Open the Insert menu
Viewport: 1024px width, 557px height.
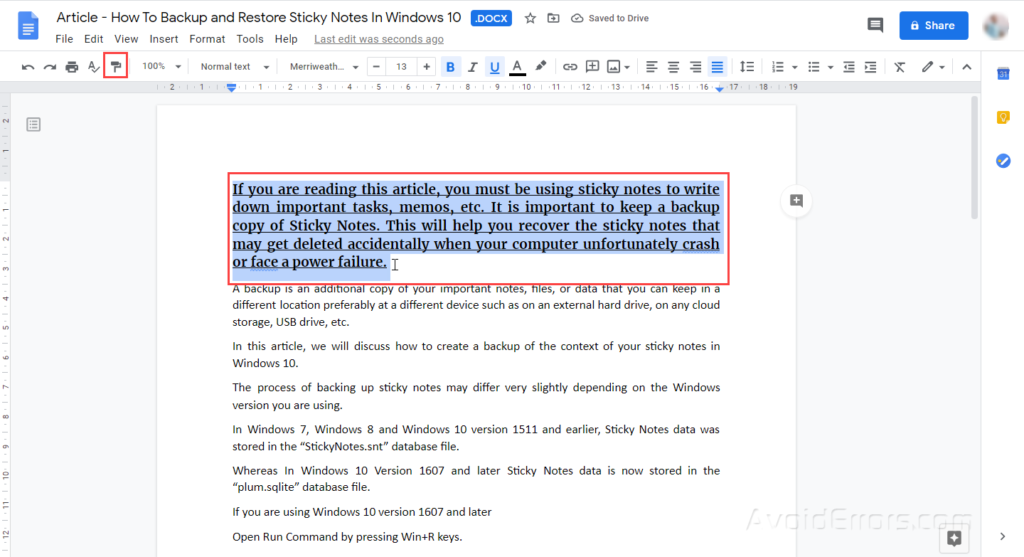pos(163,39)
